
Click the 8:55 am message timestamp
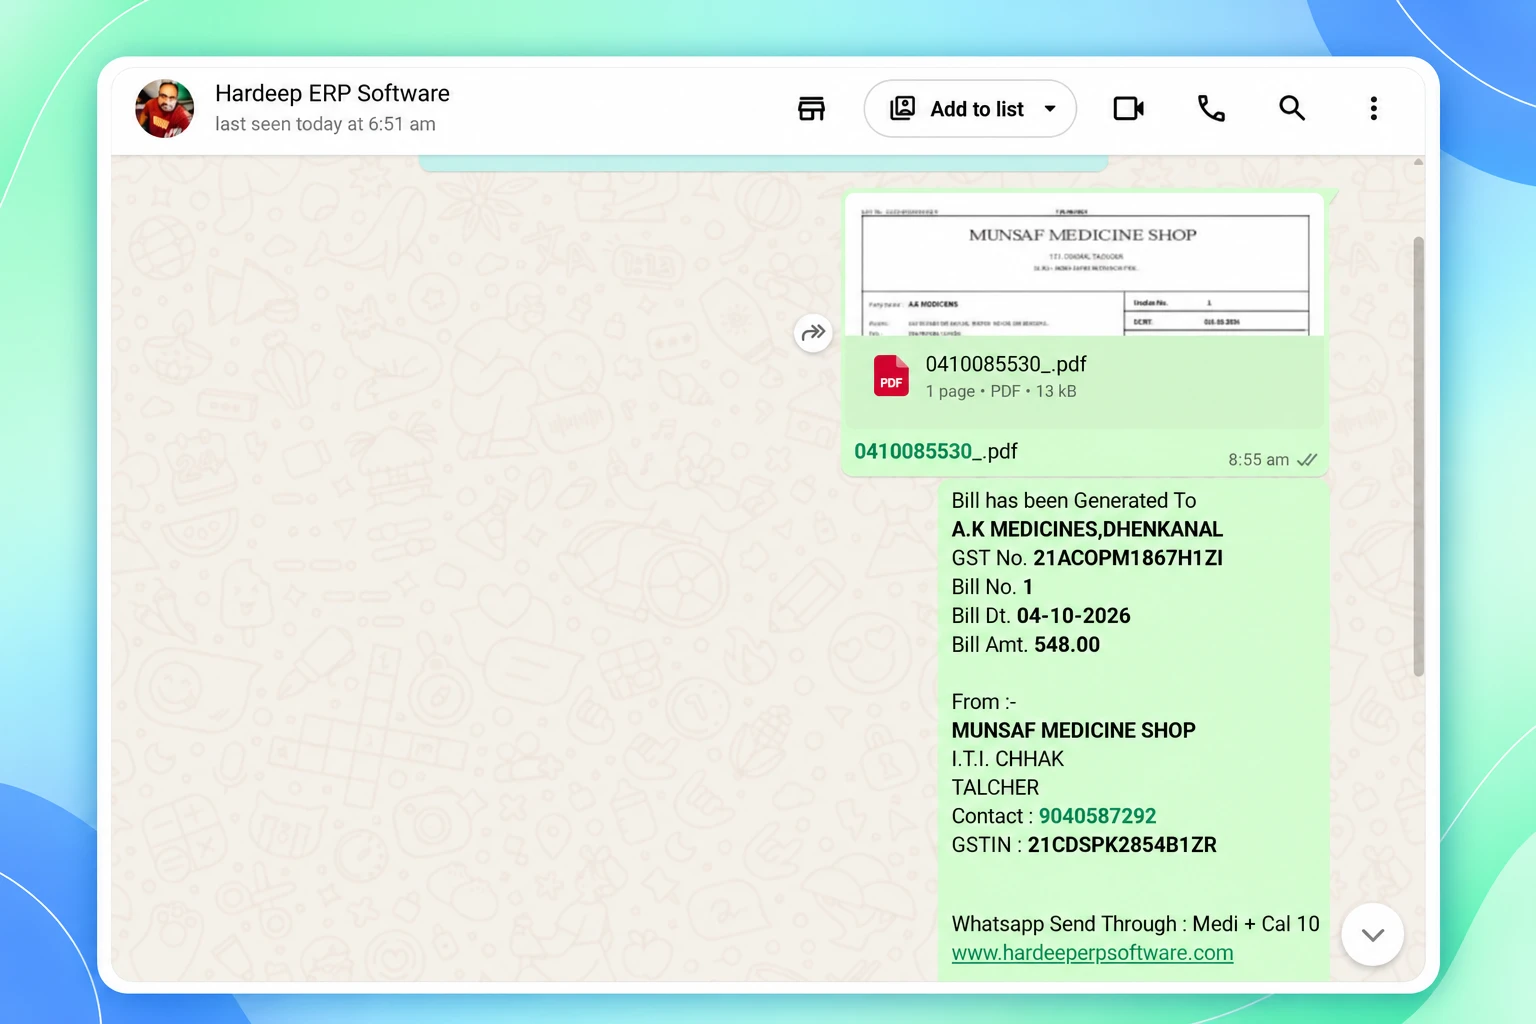(x=1258, y=460)
